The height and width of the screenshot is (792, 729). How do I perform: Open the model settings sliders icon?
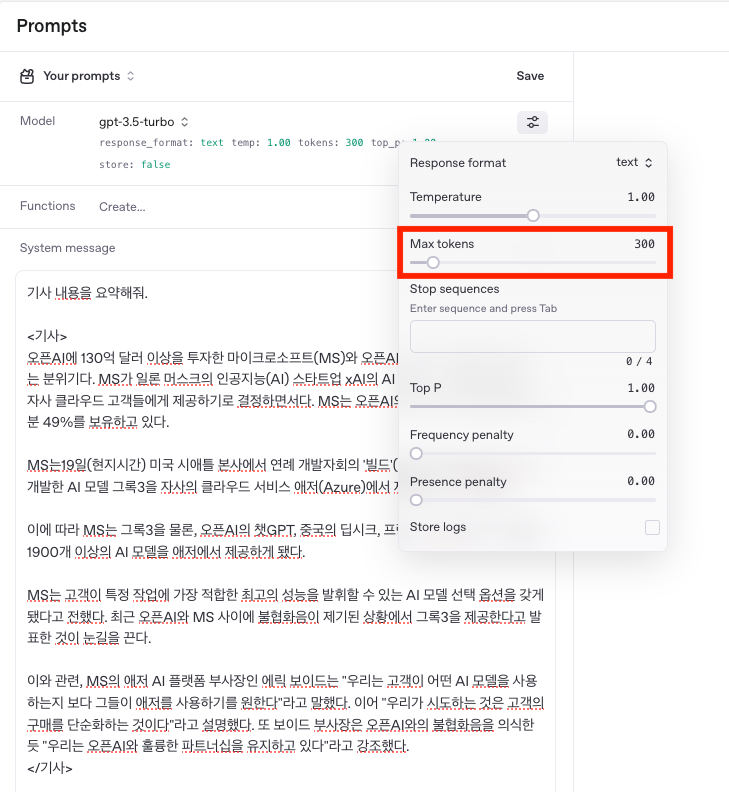pos(532,122)
